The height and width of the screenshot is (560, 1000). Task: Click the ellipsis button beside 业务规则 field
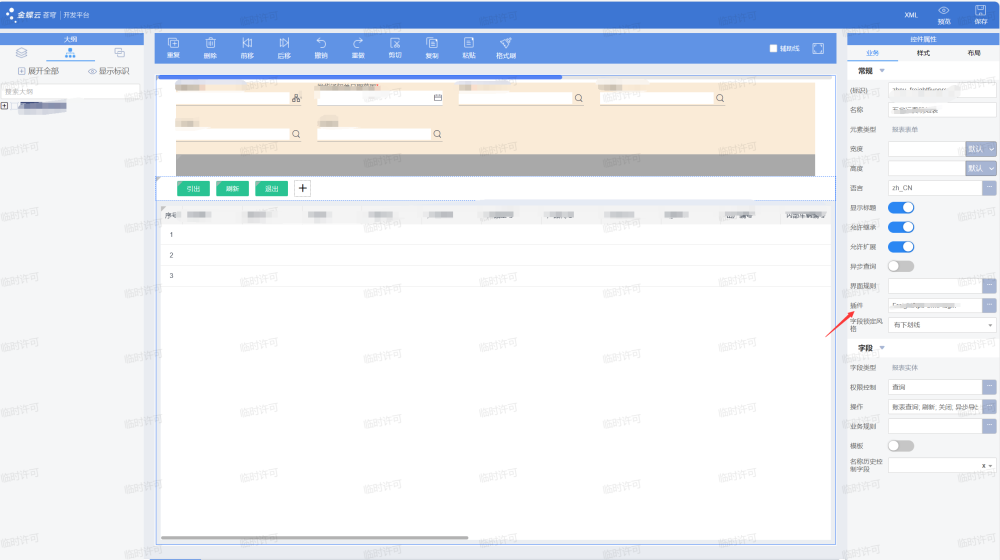pyautogui.click(x=989, y=425)
